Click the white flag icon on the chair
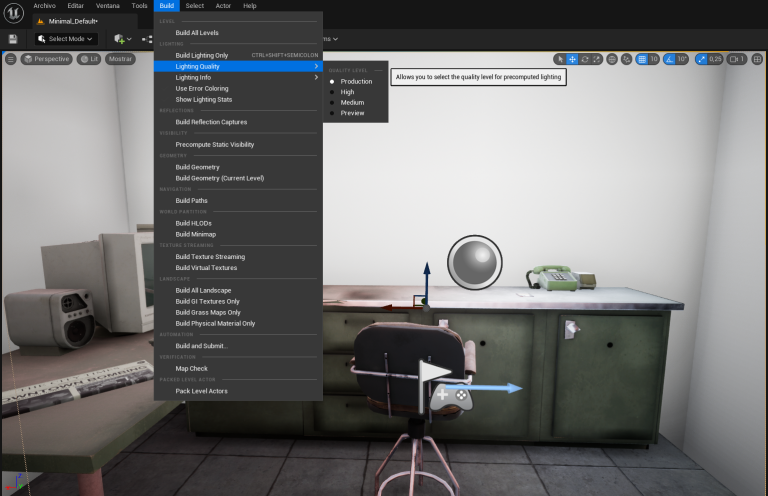 coord(435,372)
